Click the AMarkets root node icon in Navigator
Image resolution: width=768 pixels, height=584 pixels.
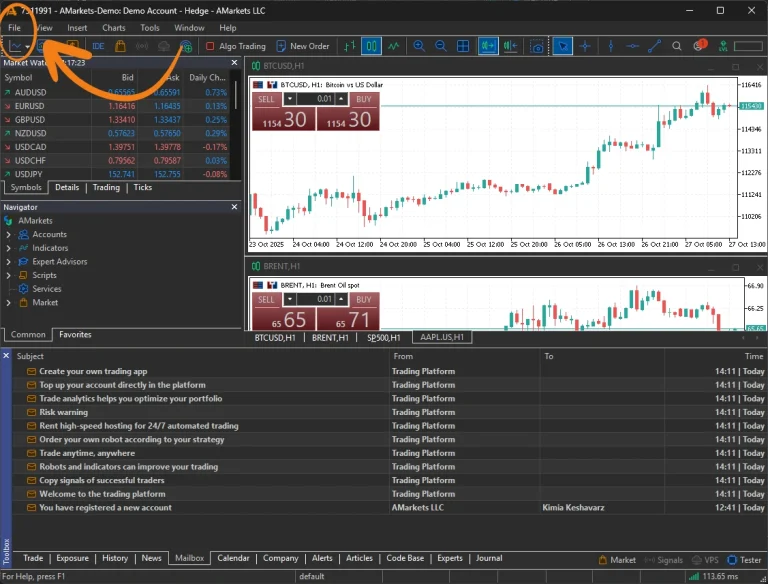pos(8,221)
